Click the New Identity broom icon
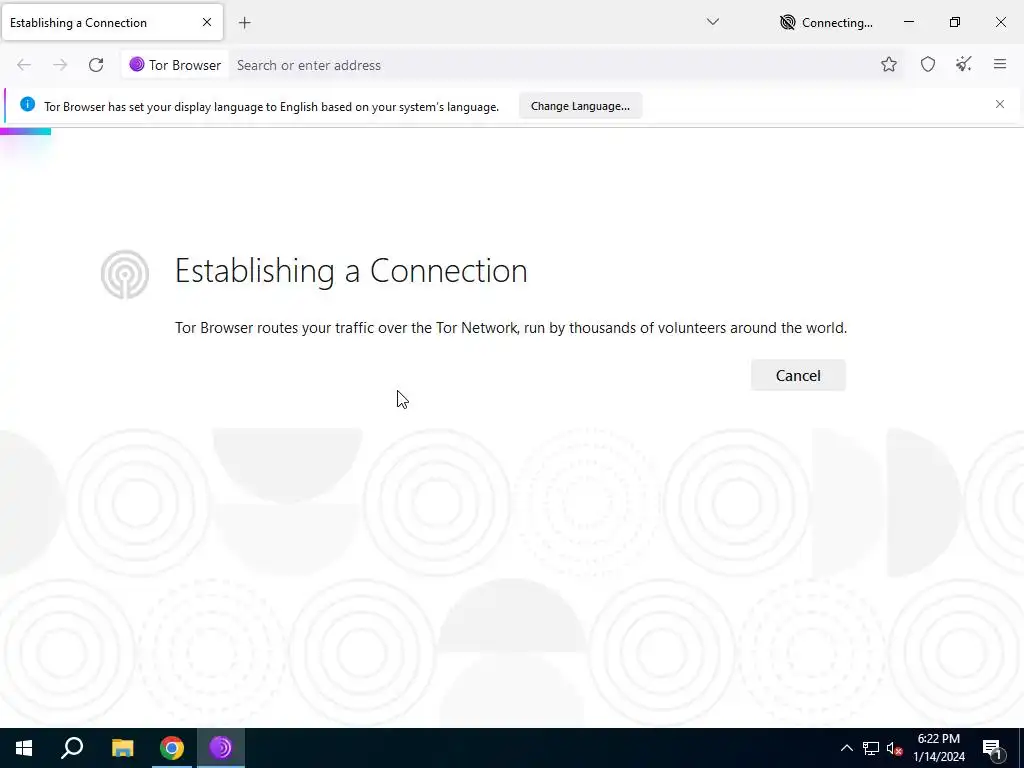This screenshot has width=1024, height=768. [964, 64]
